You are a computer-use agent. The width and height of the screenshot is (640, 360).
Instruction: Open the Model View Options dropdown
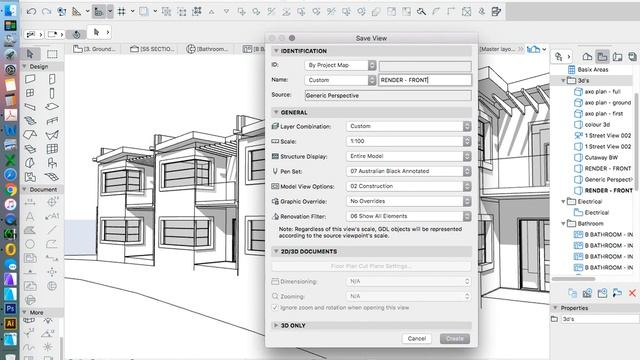409,186
